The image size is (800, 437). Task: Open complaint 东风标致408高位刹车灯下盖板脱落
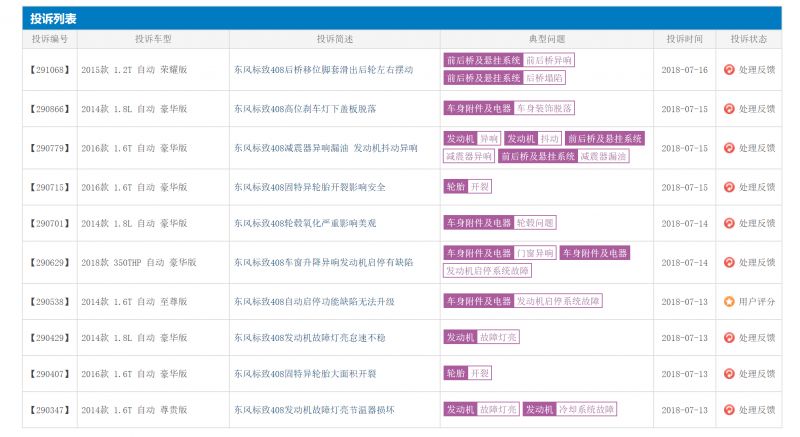click(x=305, y=109)
